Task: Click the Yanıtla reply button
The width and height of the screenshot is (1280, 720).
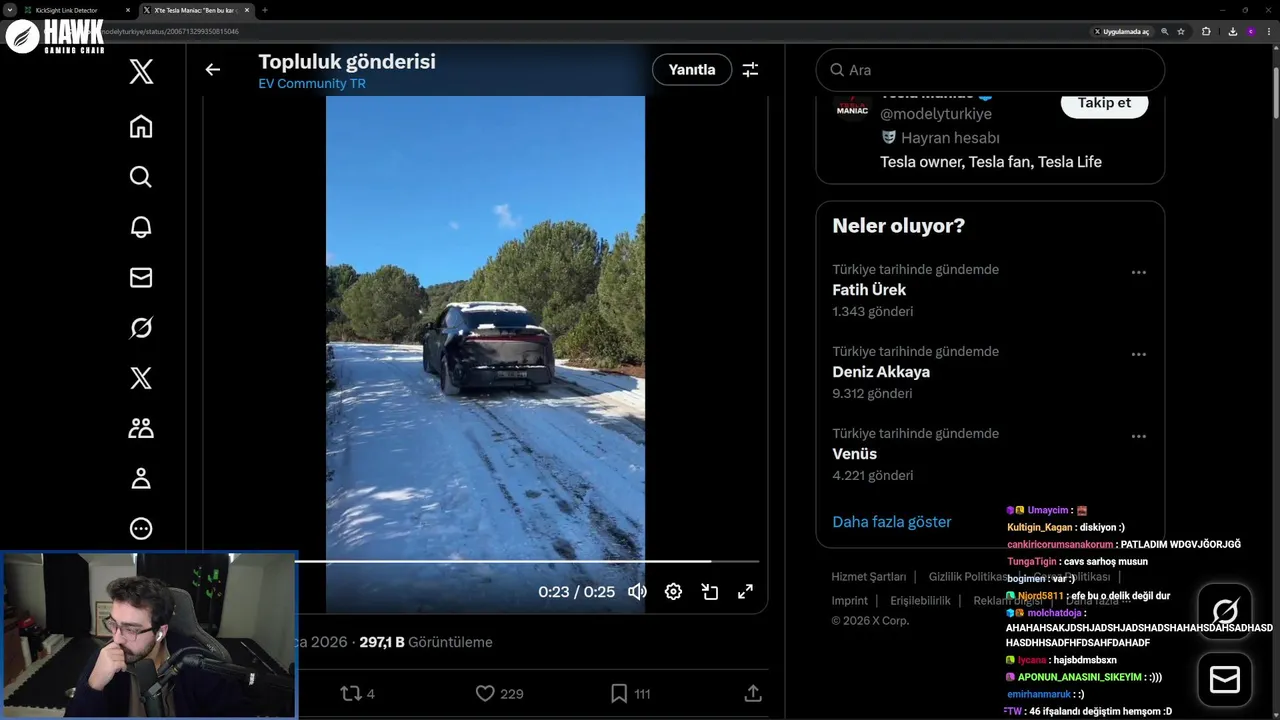Action: [692, 69]
